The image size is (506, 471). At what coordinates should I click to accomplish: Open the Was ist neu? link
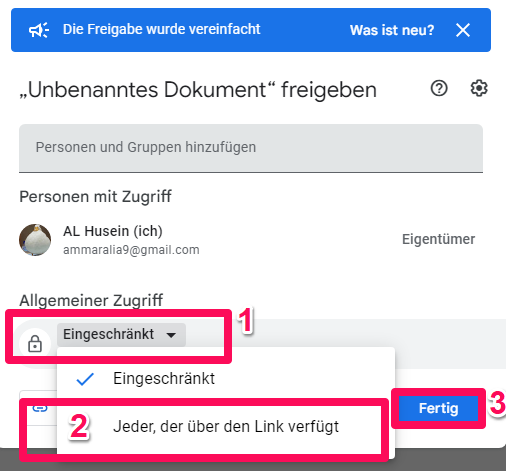pyautogui.click(x=392, y=30)
